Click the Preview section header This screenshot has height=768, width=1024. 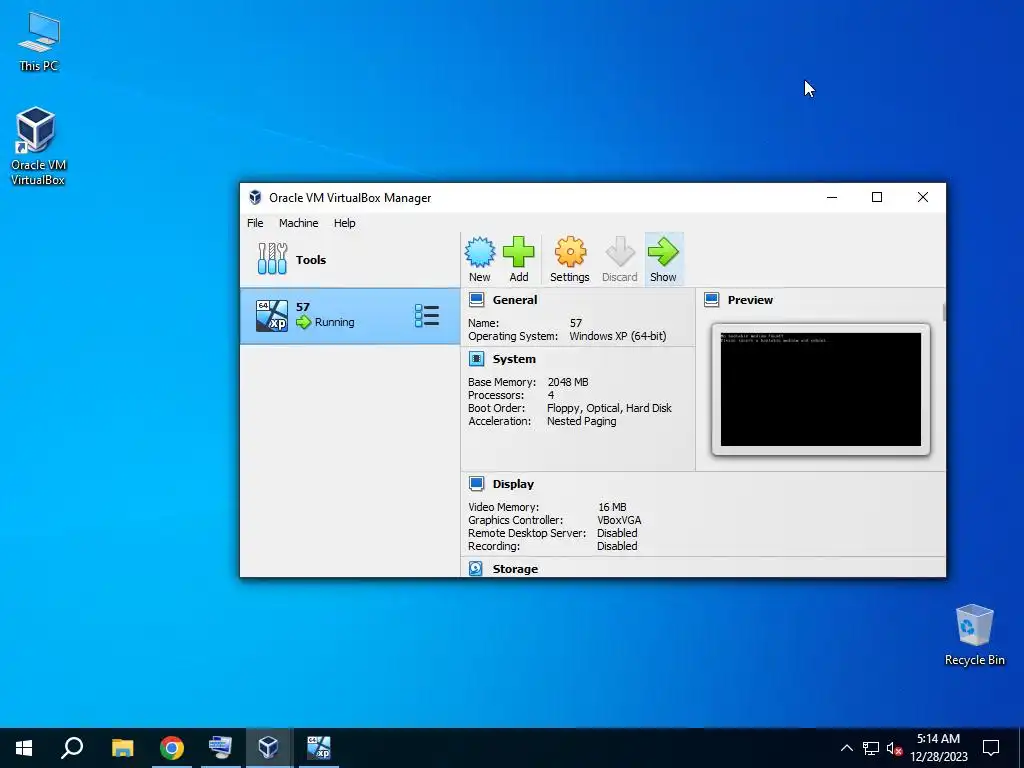click(x=750, y=300)
